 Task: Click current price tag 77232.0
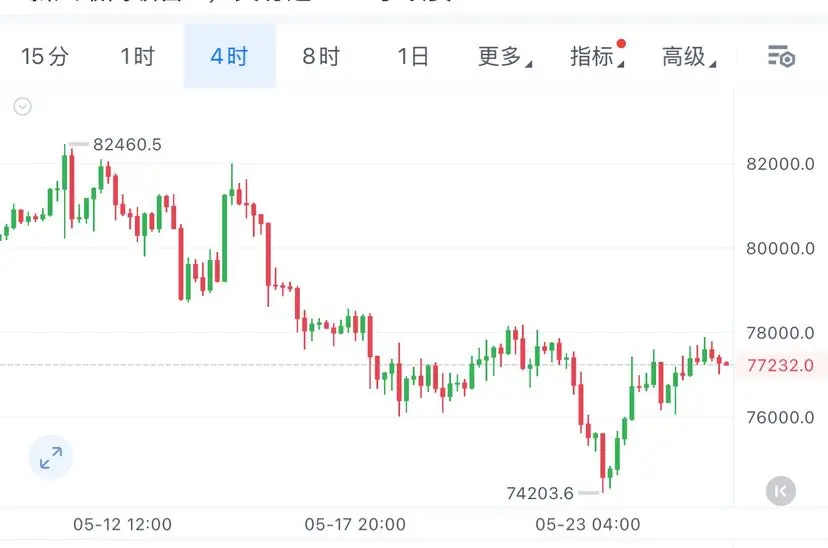[780, 365]
